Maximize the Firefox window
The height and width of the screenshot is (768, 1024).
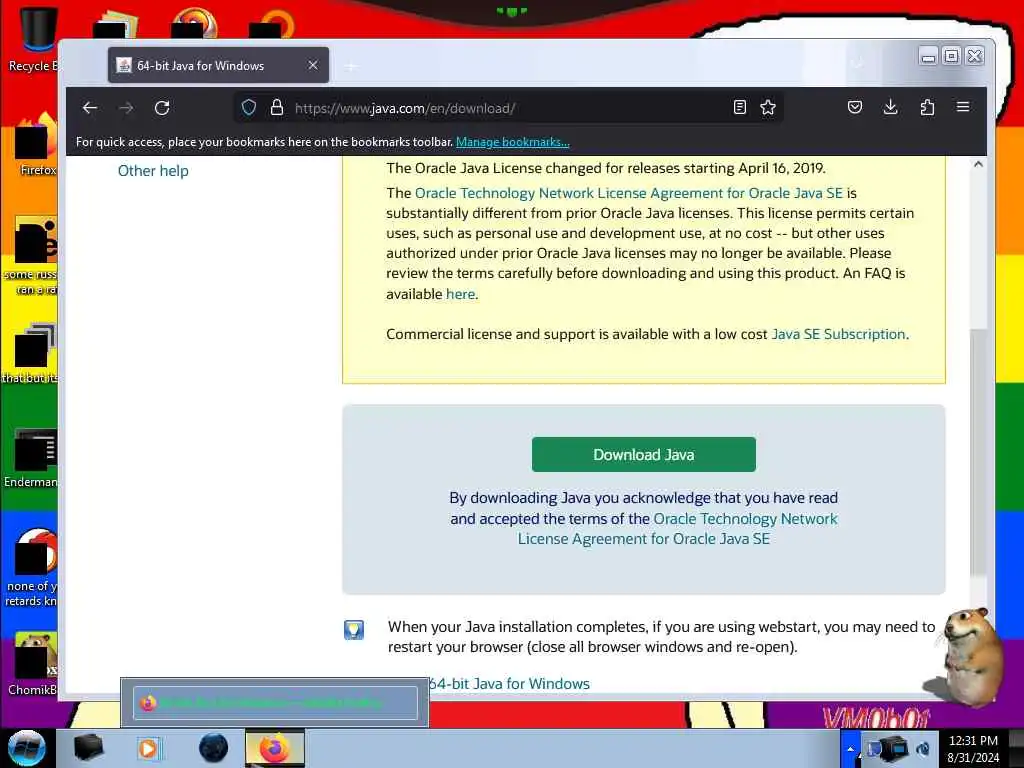[952, 56]
